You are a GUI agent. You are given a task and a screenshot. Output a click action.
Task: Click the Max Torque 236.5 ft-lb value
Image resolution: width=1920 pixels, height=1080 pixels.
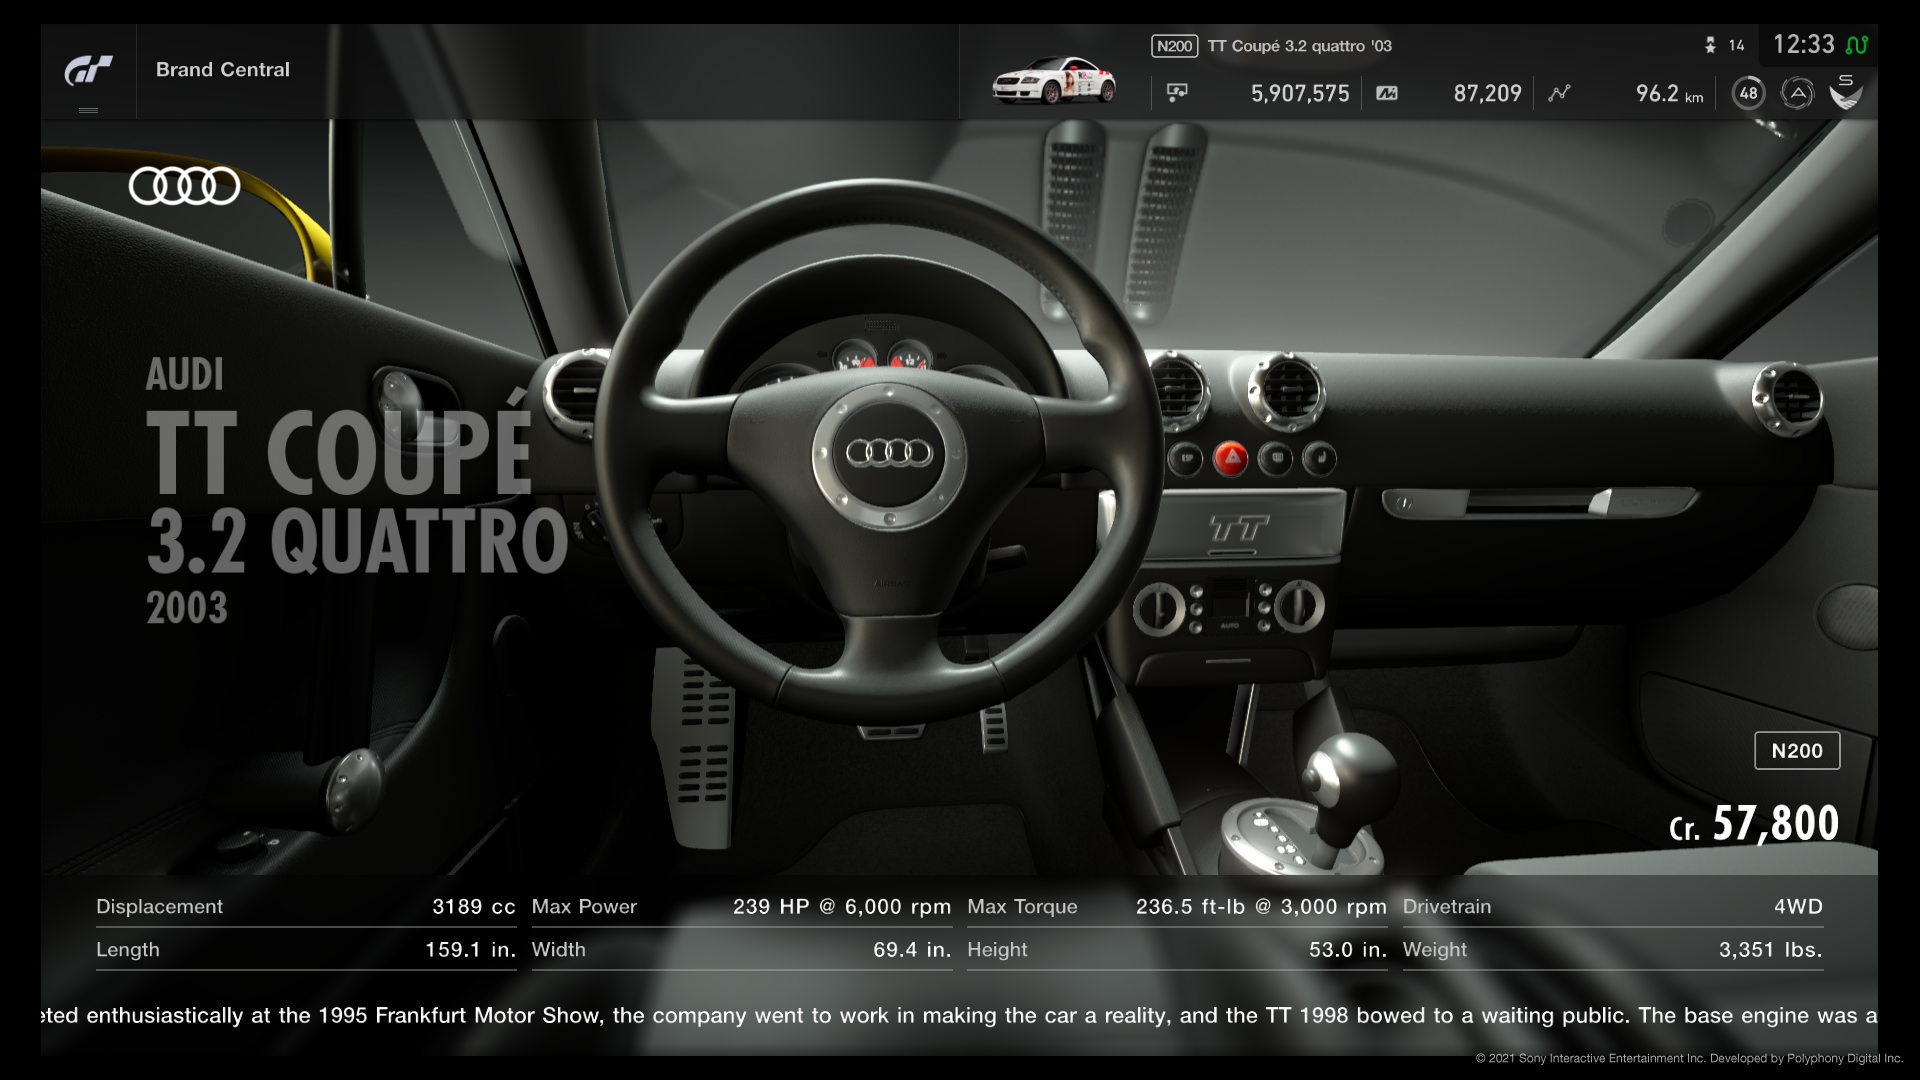1261,907
